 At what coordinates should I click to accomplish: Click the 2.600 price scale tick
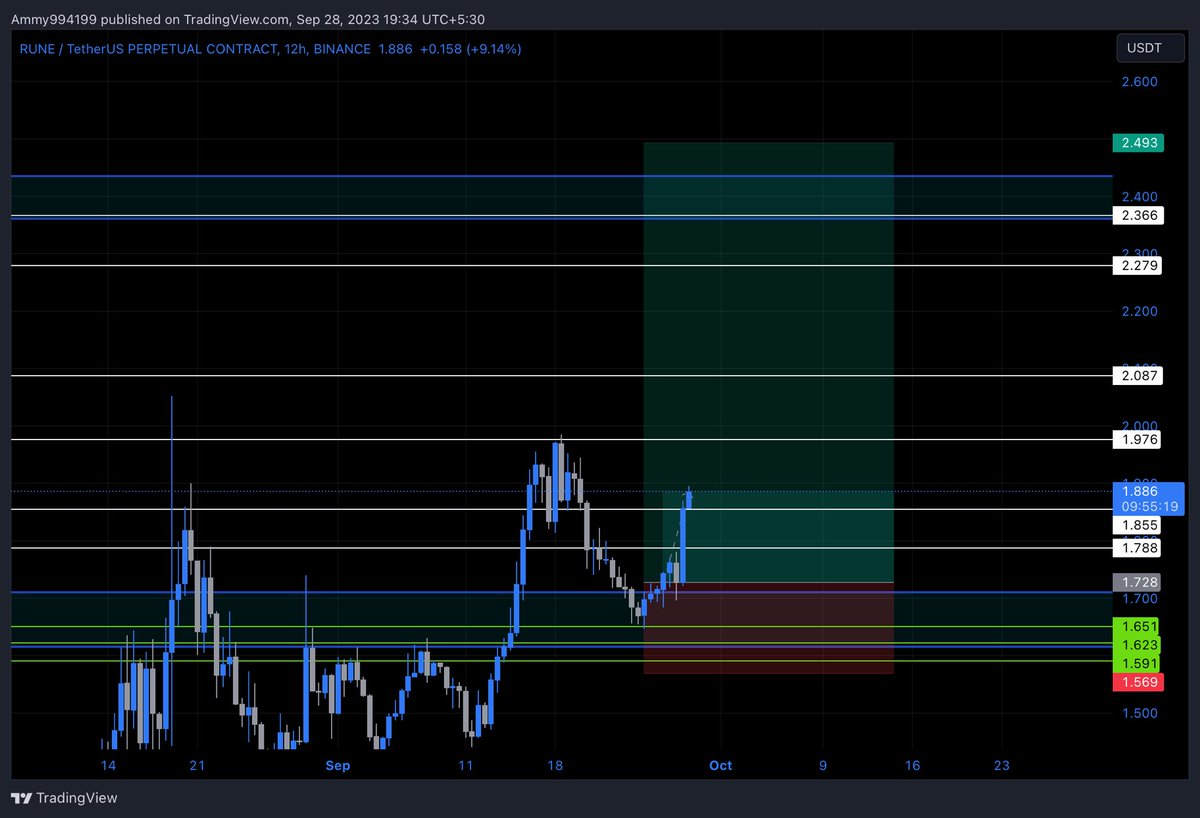(1140, 82)
